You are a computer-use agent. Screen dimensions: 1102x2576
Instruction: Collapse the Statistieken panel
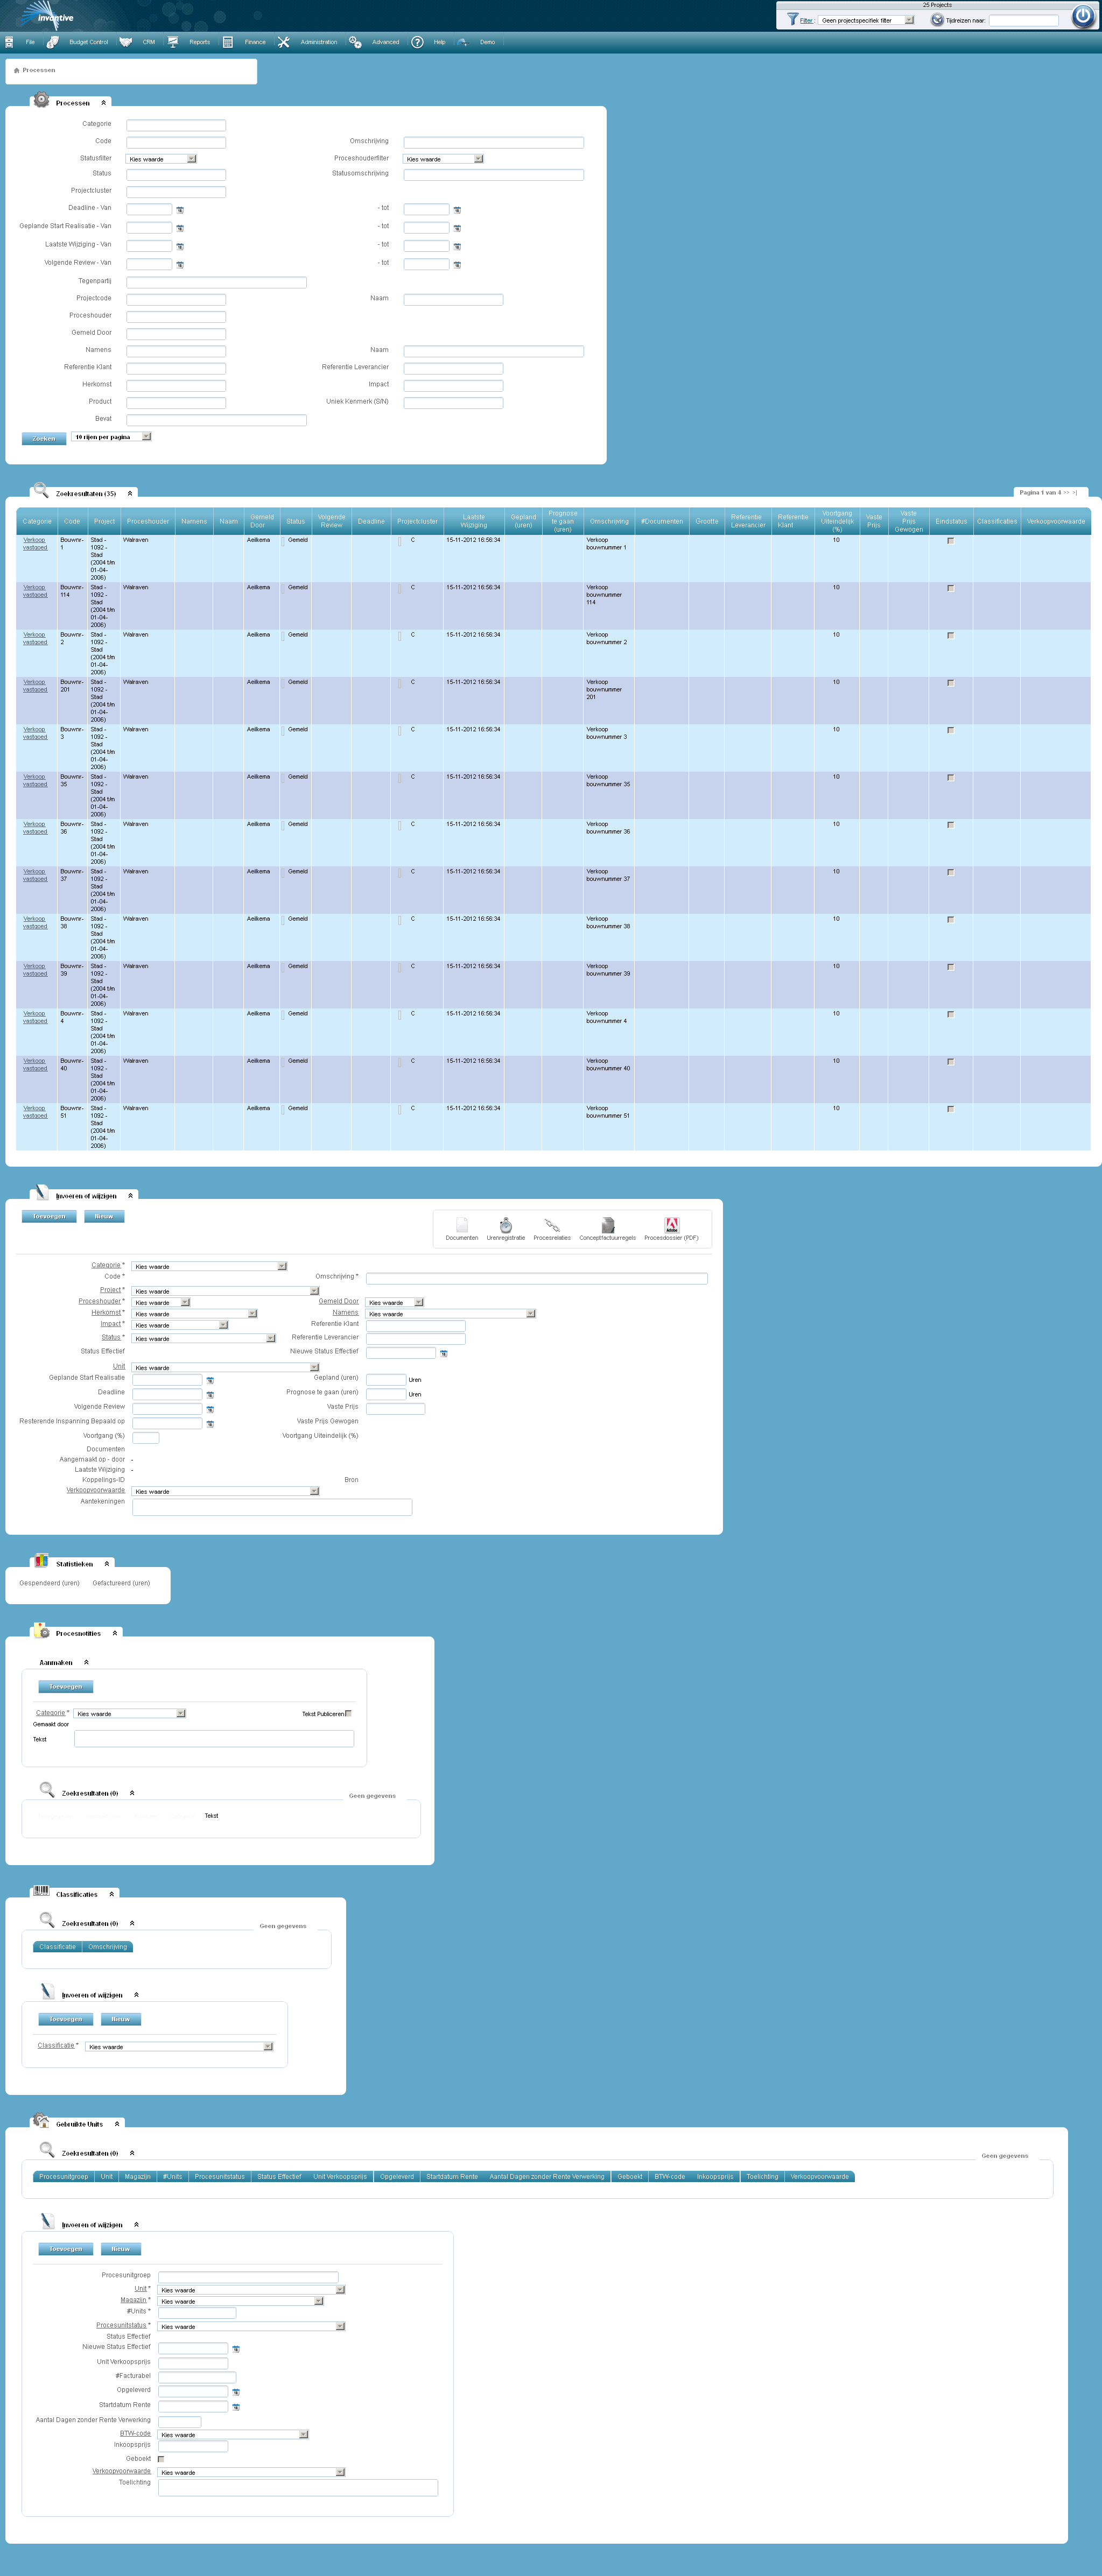click(x=107, y=1564)
